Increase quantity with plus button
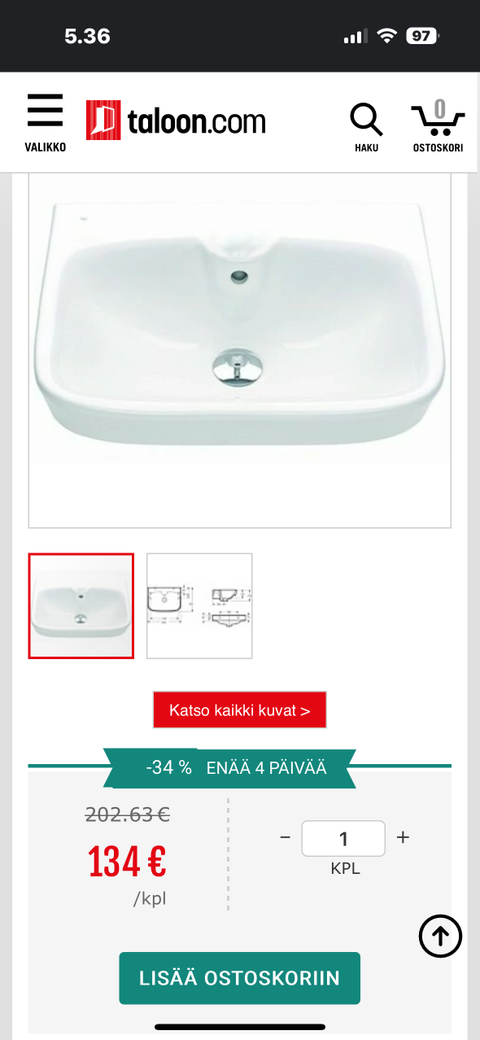The image size is (480, 1040). tap(402, 837)
